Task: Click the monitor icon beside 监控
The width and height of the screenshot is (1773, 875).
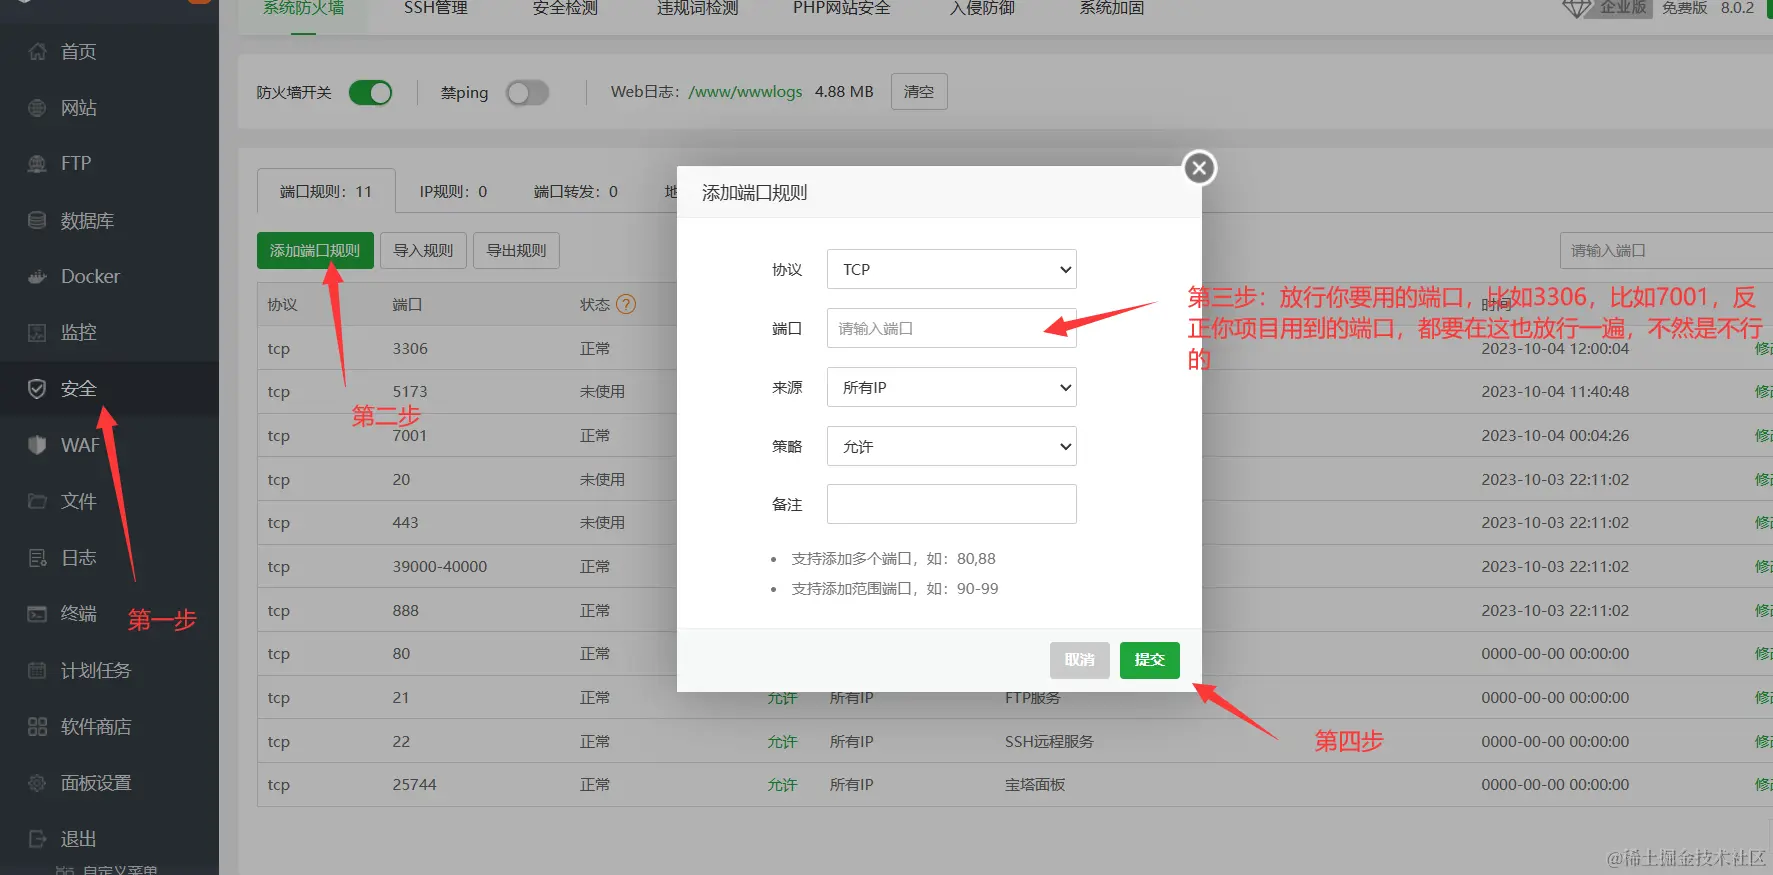Action: (x=37, y=333)
